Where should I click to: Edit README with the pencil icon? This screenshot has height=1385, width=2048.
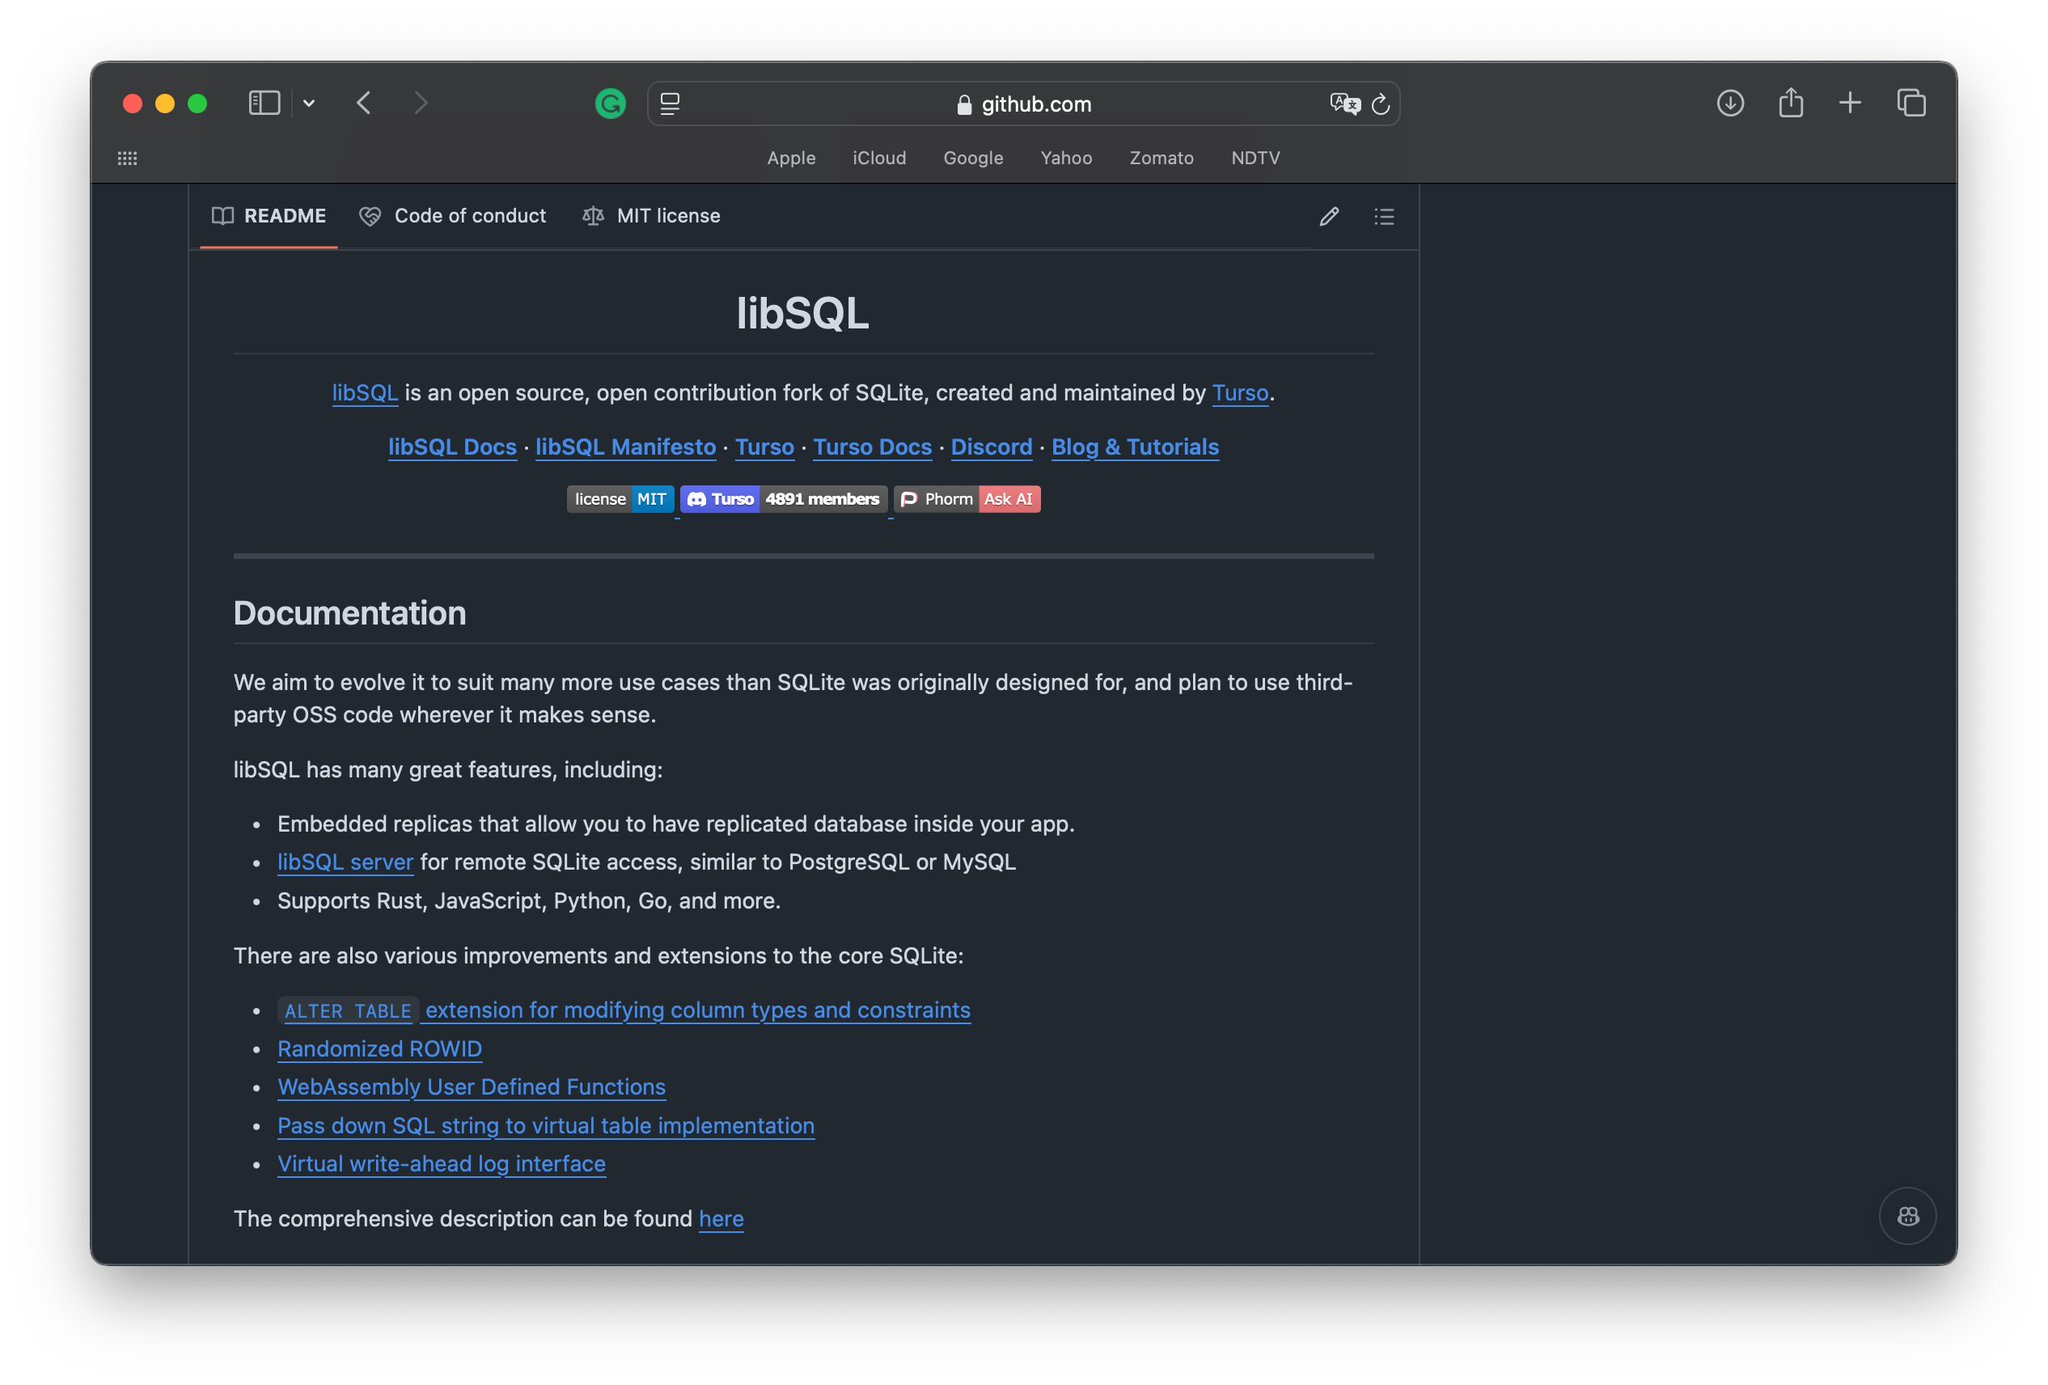pyautogui.click(x=1329, y=216)
